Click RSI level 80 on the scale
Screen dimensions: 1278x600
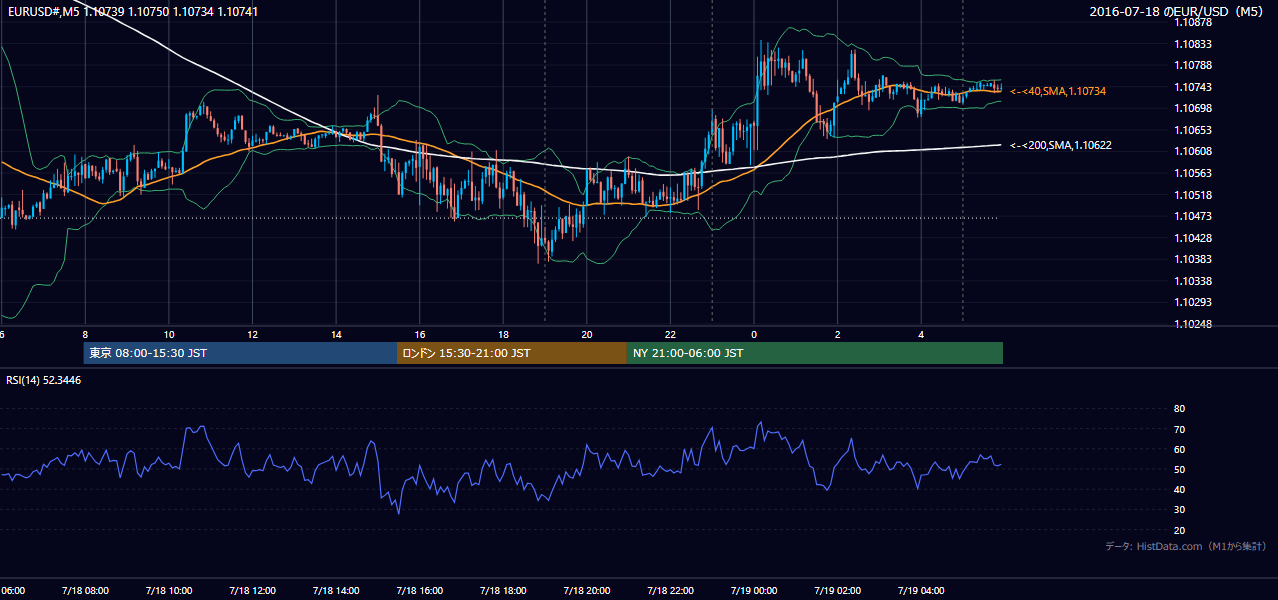click(x=1179, y=409)
